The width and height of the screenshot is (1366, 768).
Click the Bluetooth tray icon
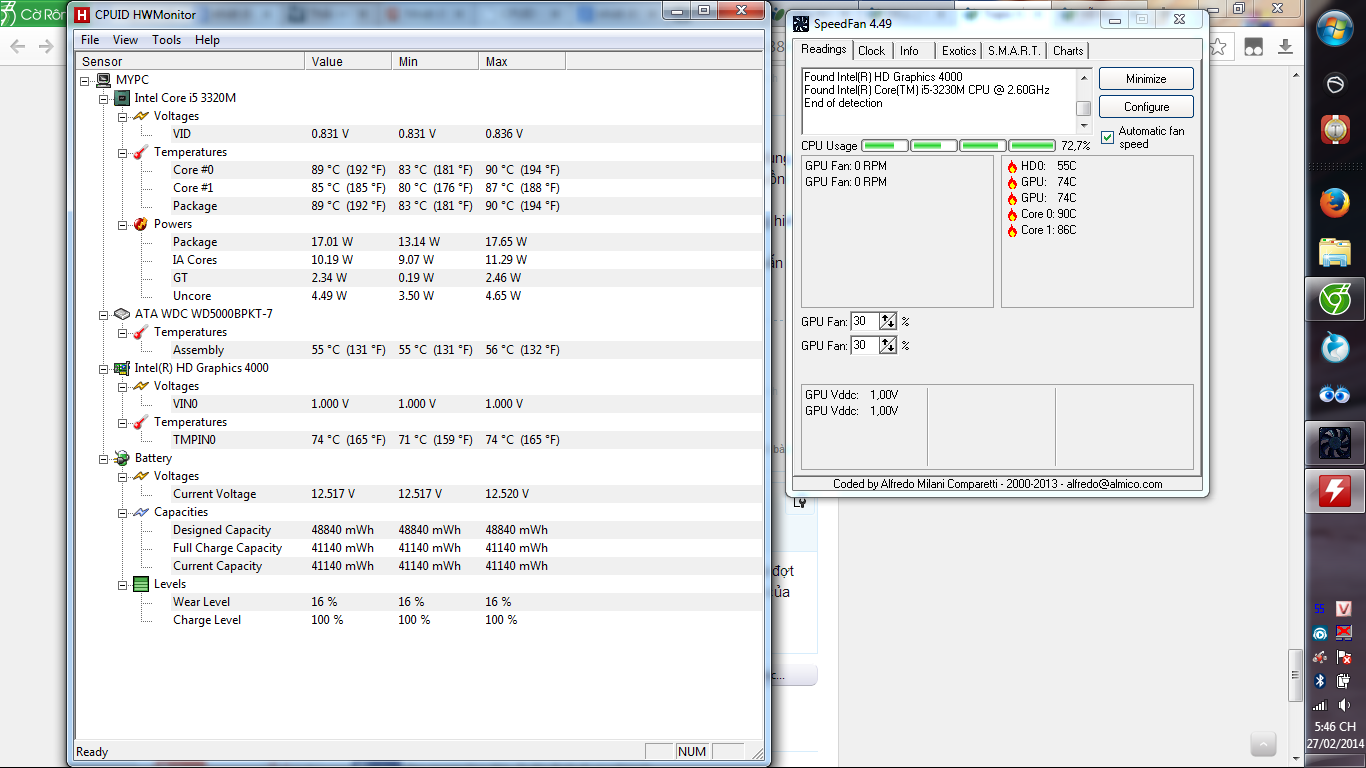pos(1320,681)
